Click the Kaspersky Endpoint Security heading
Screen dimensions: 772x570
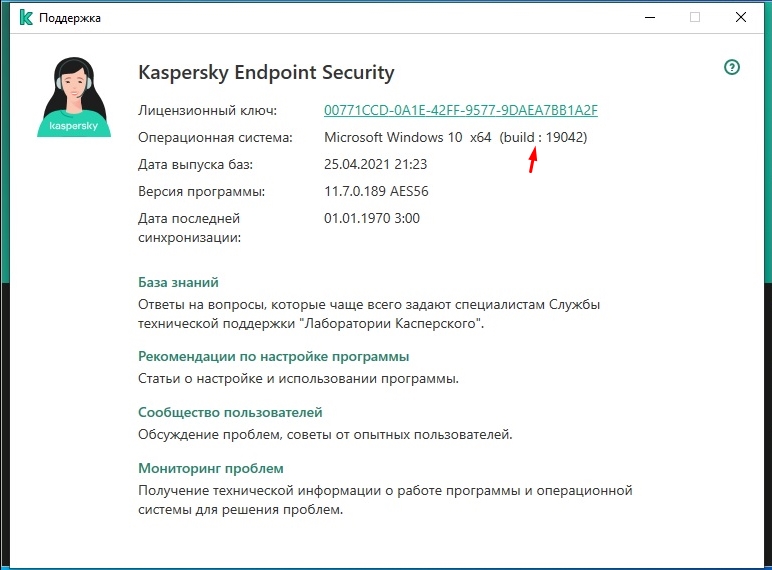[266, 72]
